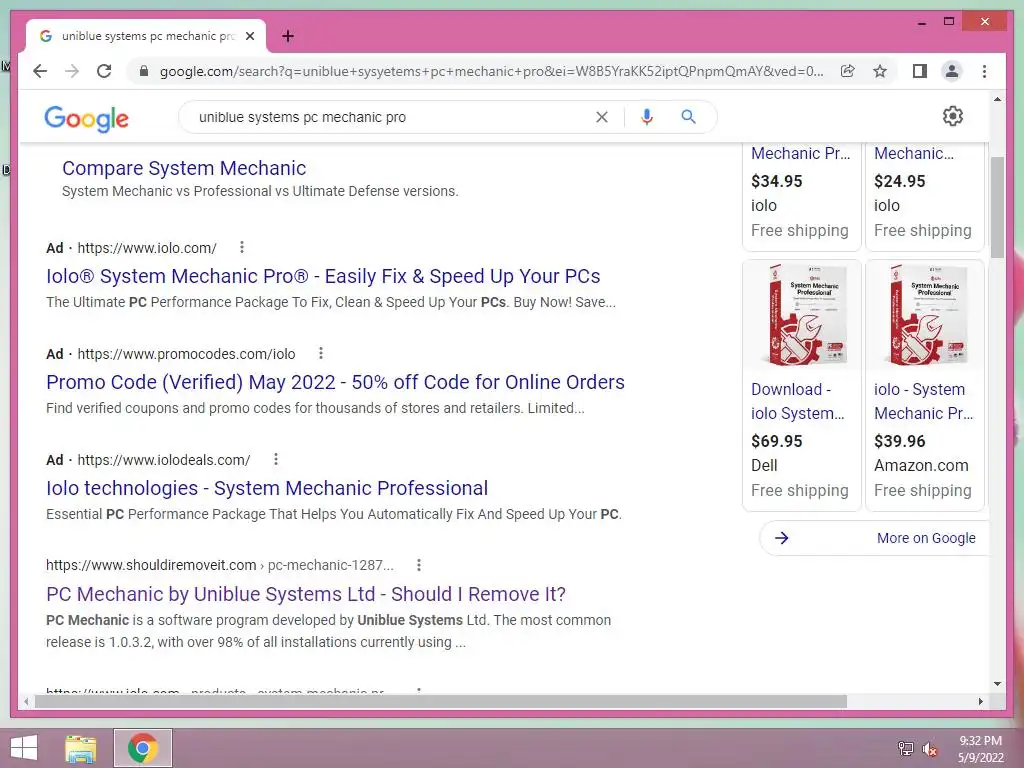
Task: Open options menu for shouldiremoveit.com result
Action: tap(419, 565)
